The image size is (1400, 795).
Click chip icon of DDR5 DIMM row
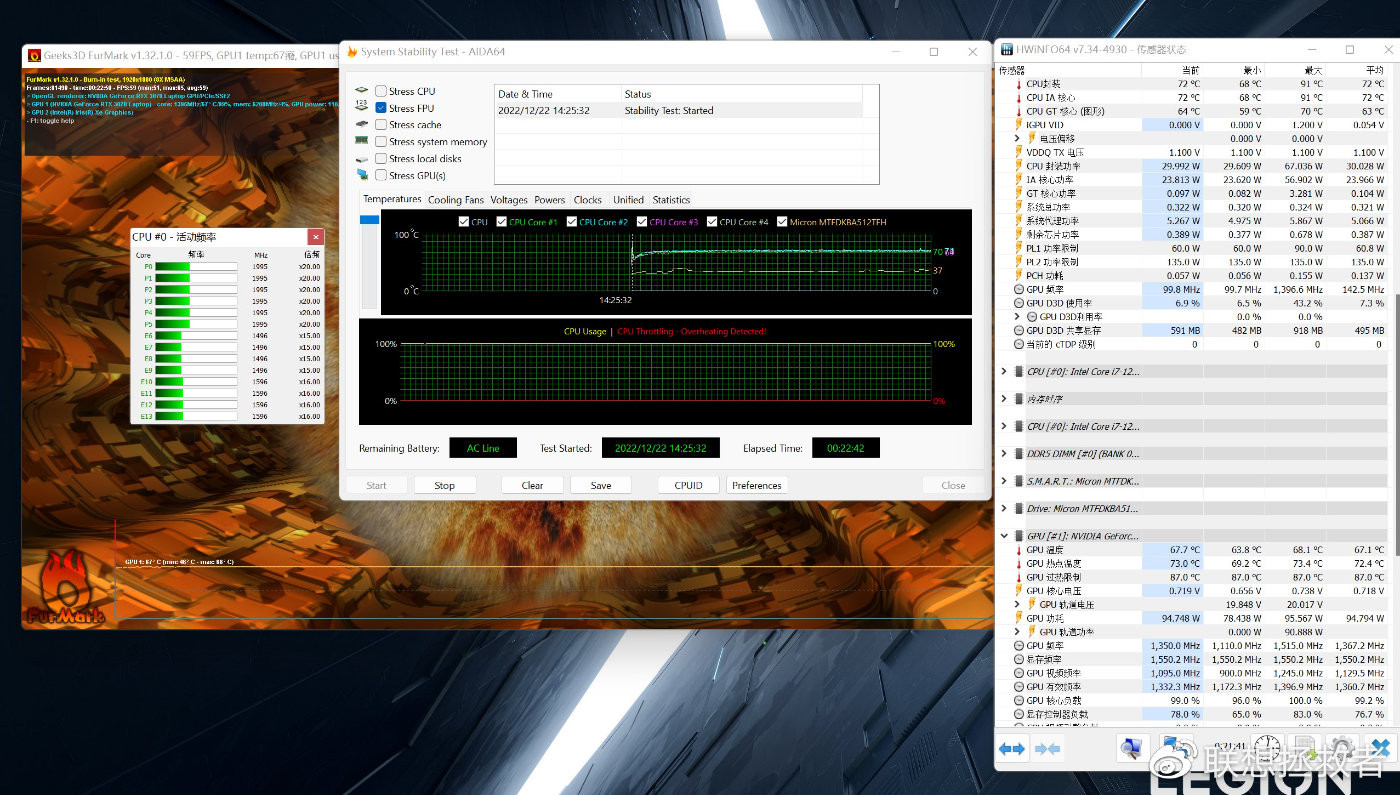(1019, 454)
